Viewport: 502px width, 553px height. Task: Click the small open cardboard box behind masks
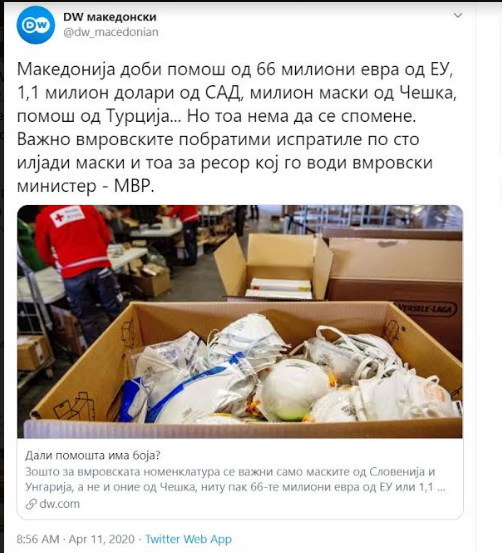(273, 267)
